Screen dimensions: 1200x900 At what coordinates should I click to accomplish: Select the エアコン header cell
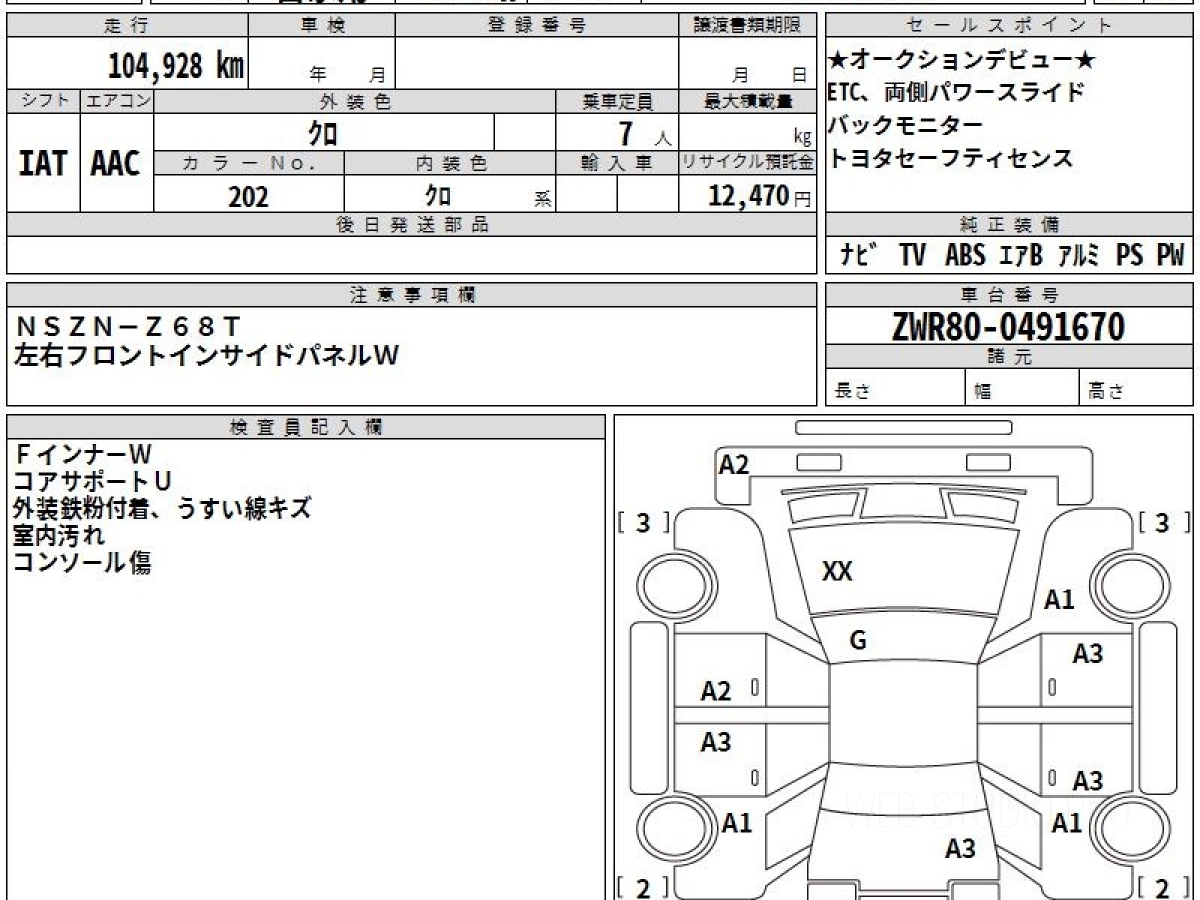pyautogui.click(x=118, y=101)
